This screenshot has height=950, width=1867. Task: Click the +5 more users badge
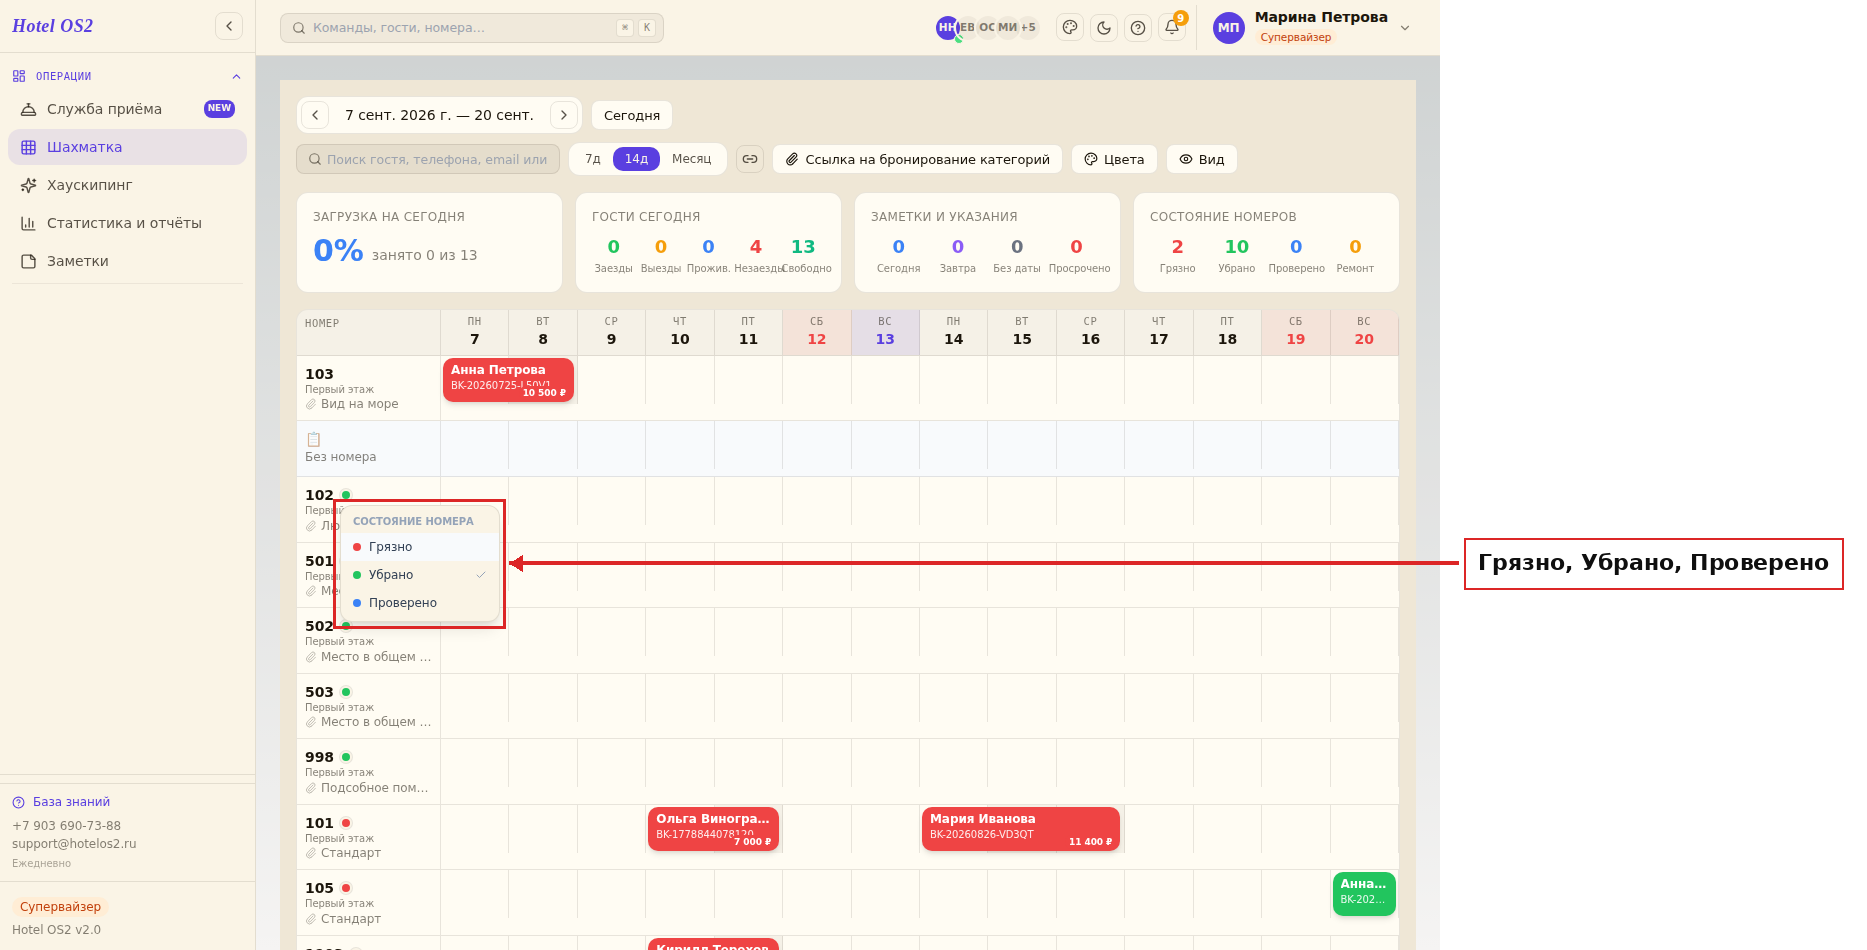coord(1028,28)
